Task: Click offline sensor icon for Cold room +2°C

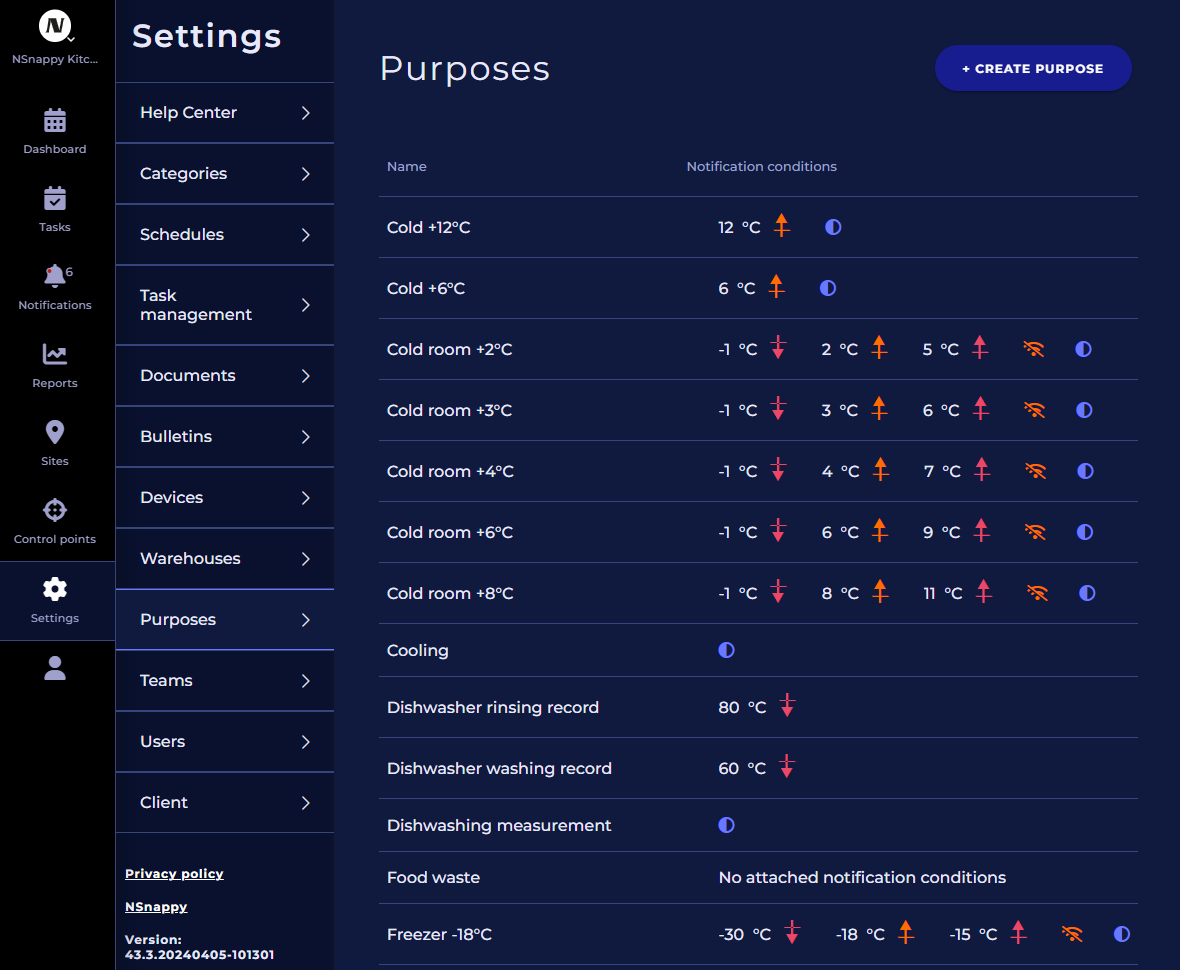Action: point(1034,349)
